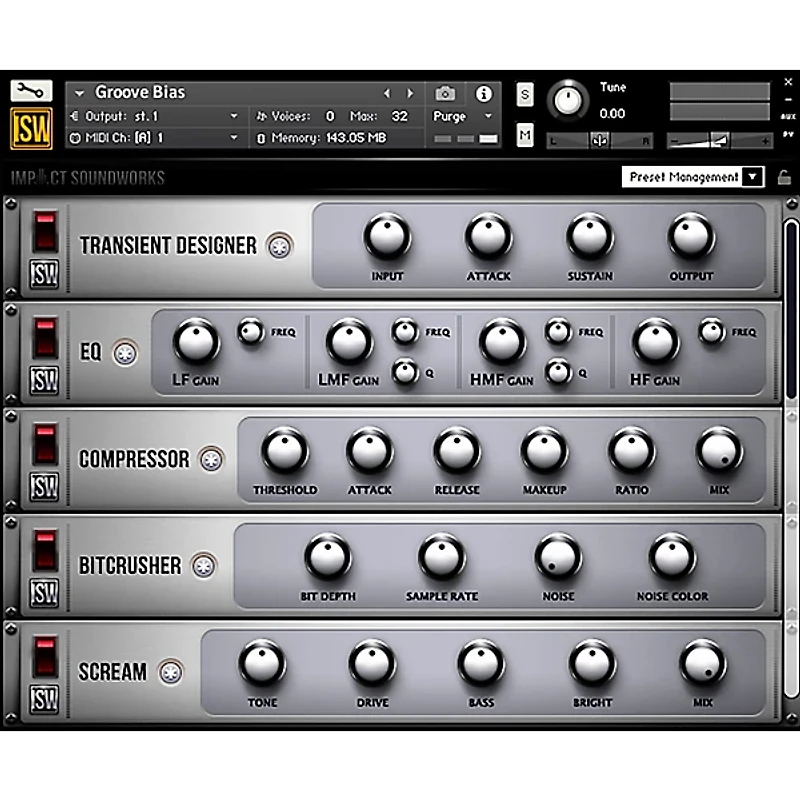Click the ISW badge on Scream module
The height and width of the screenshot is (800, 800).
(x=44, y=699)
